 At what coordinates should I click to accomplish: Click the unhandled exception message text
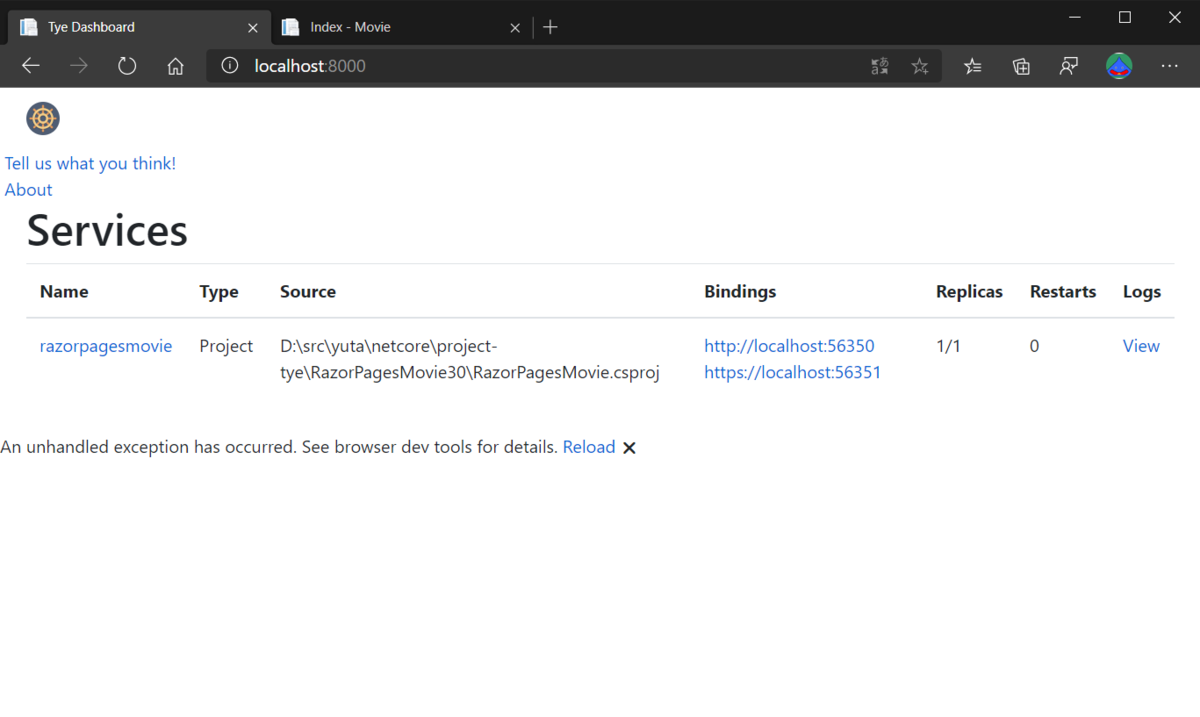click(x=279, y=447)
